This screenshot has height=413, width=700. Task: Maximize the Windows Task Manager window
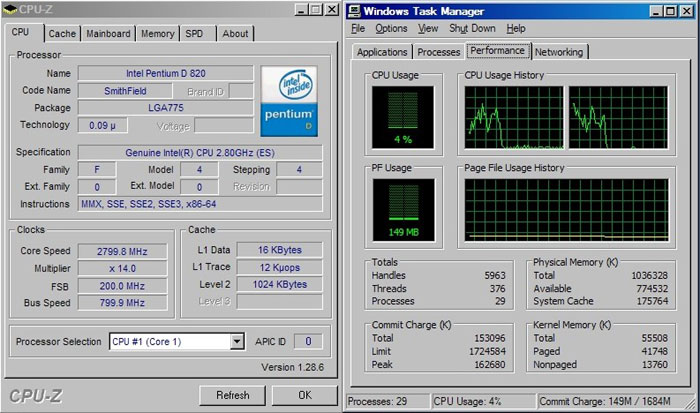pyautogui.click(x=670, y=11)
